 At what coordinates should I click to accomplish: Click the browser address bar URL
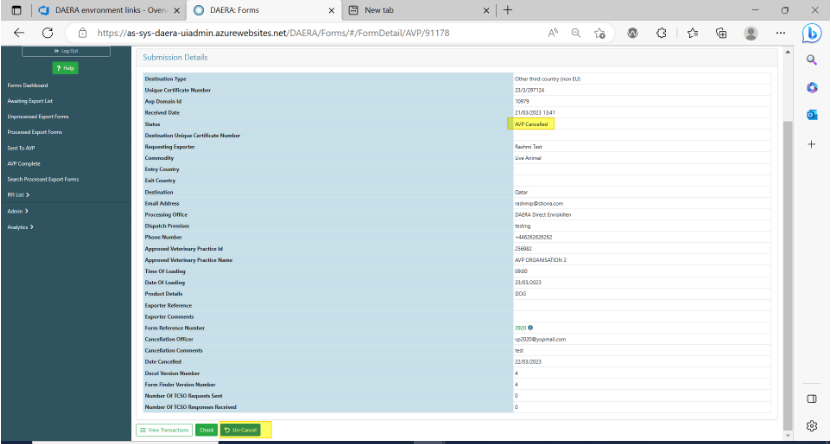point(300,33)
